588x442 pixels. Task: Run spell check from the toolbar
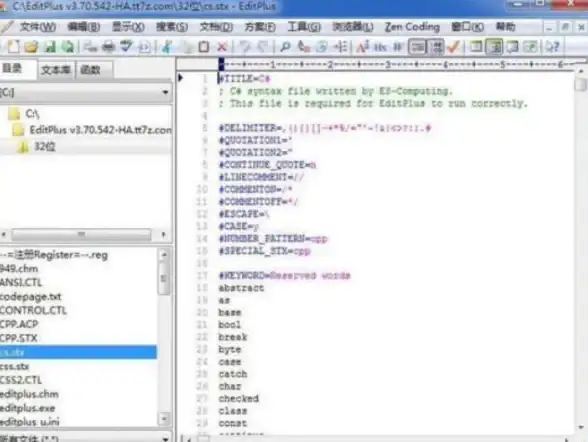(126, 47)
